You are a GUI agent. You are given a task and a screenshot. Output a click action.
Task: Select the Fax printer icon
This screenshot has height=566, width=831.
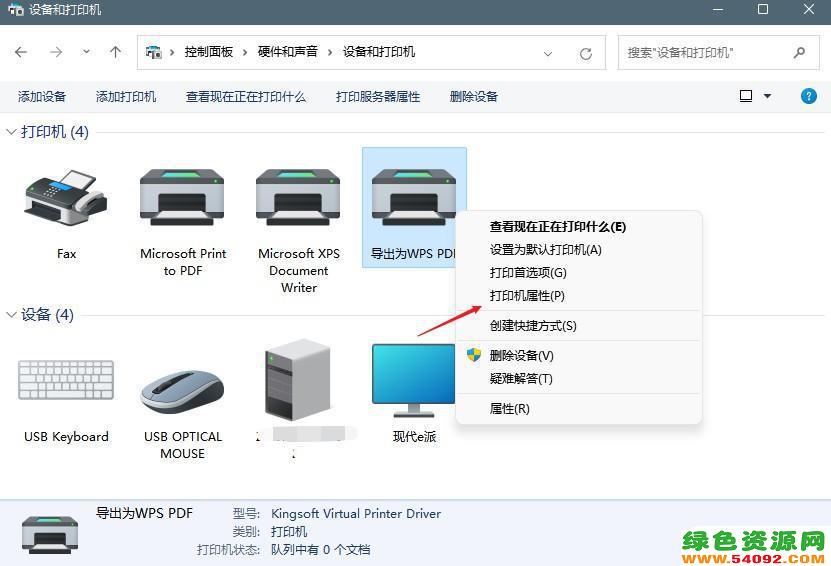(x=66, y=199)
